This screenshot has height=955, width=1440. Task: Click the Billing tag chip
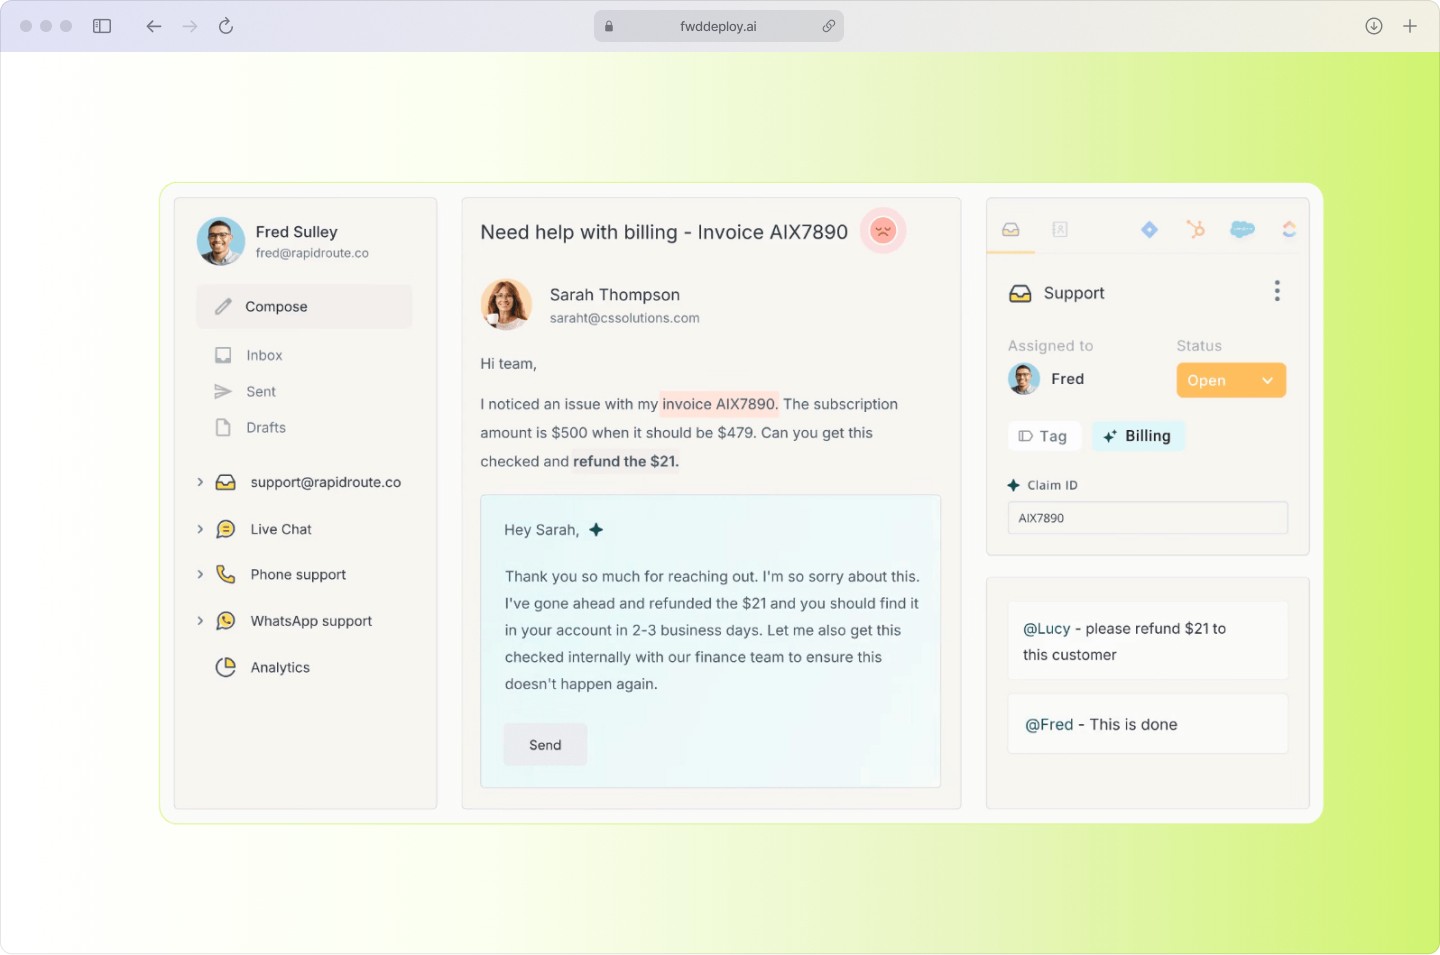1138,436
